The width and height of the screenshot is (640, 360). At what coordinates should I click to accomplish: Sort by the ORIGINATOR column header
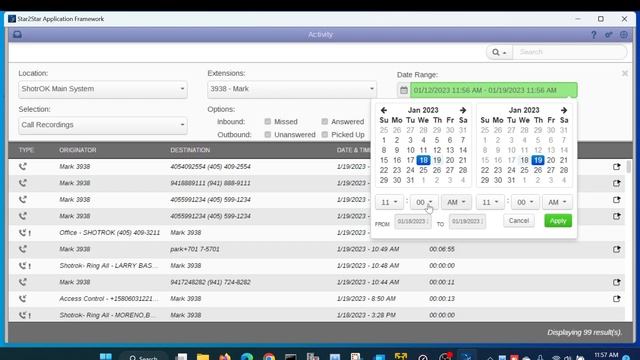coord(78,150)
